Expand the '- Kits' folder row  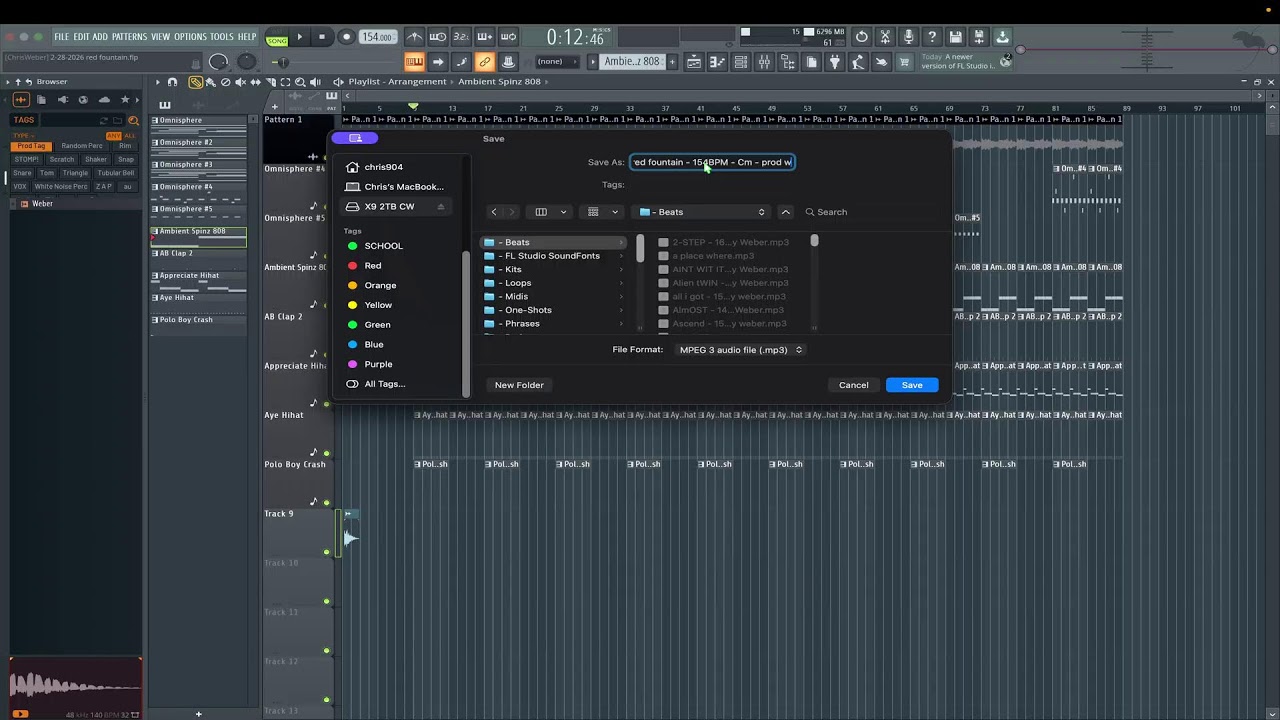(x=553, y=269)
